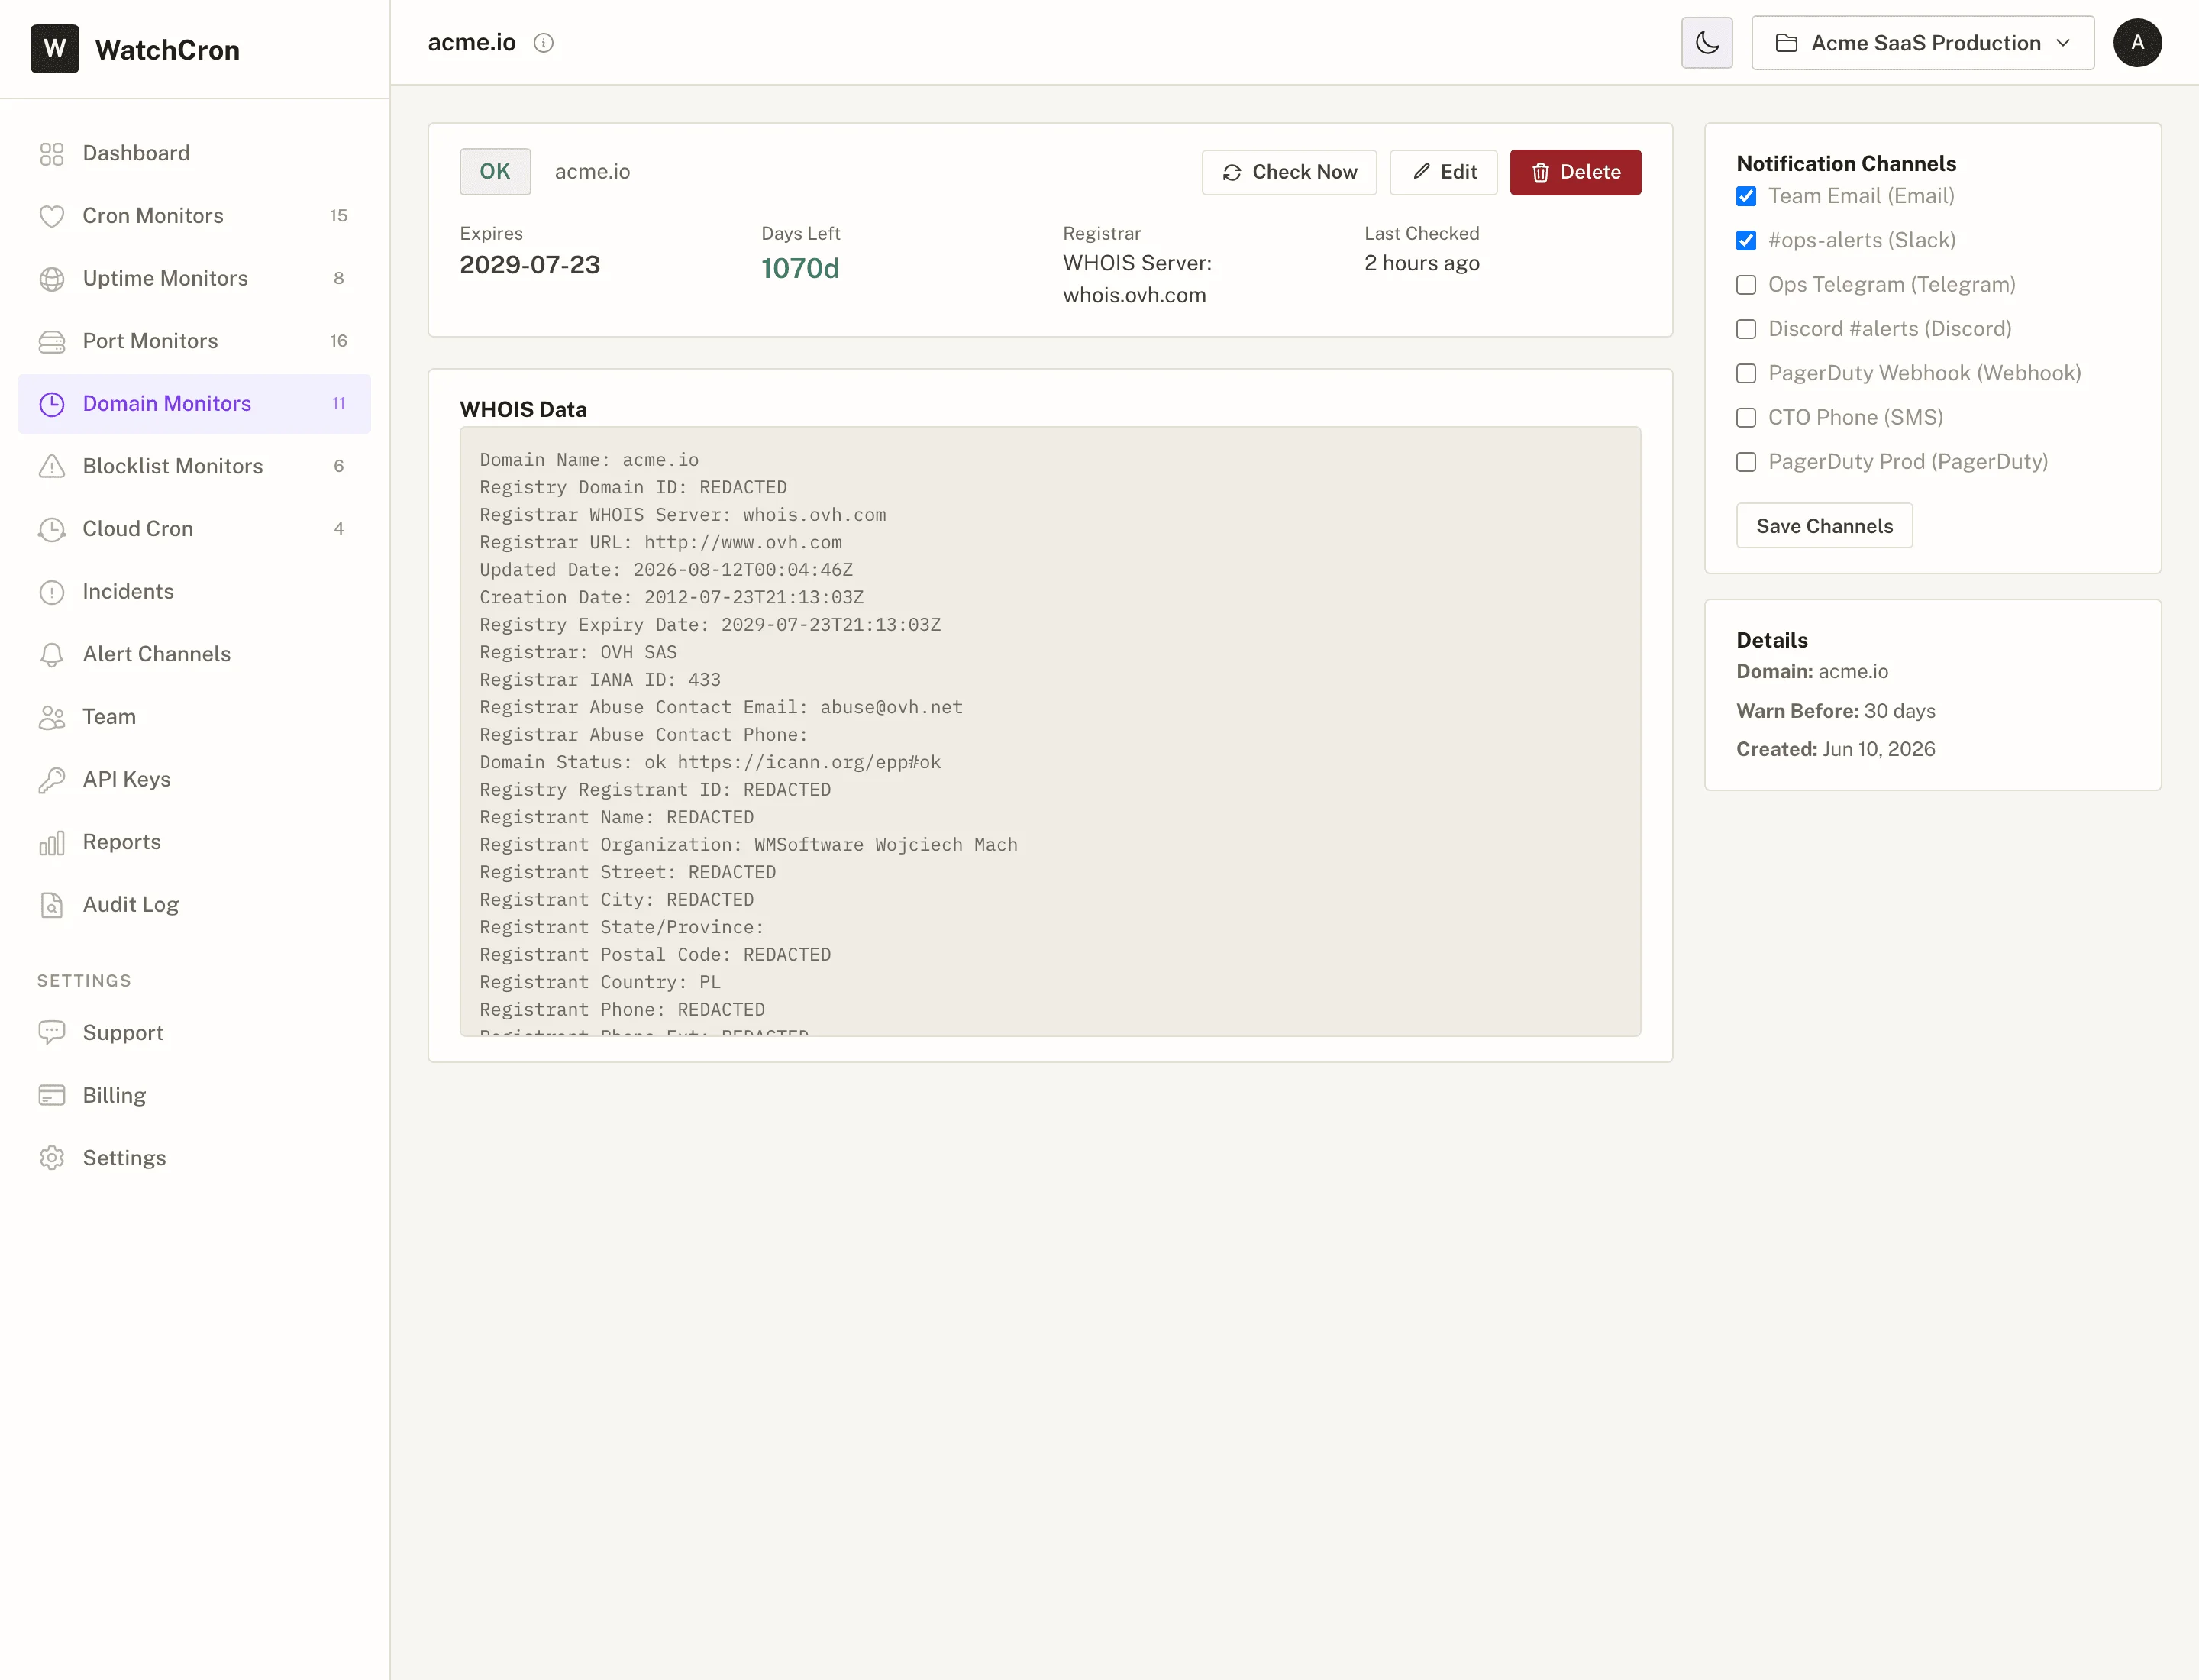Click the Port Monitors count 16
The height and width of the screenshot is (1680, 2199).
[x=339, y=341]
